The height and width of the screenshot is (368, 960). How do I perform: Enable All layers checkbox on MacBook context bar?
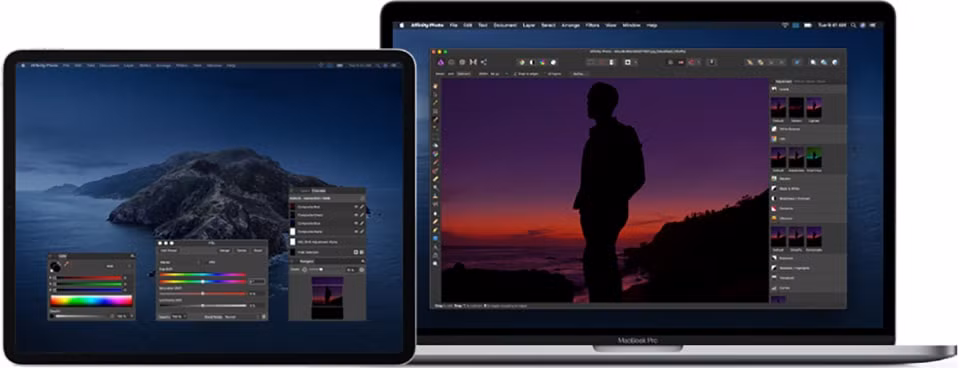pyautogui.click(x=546, y=73)
